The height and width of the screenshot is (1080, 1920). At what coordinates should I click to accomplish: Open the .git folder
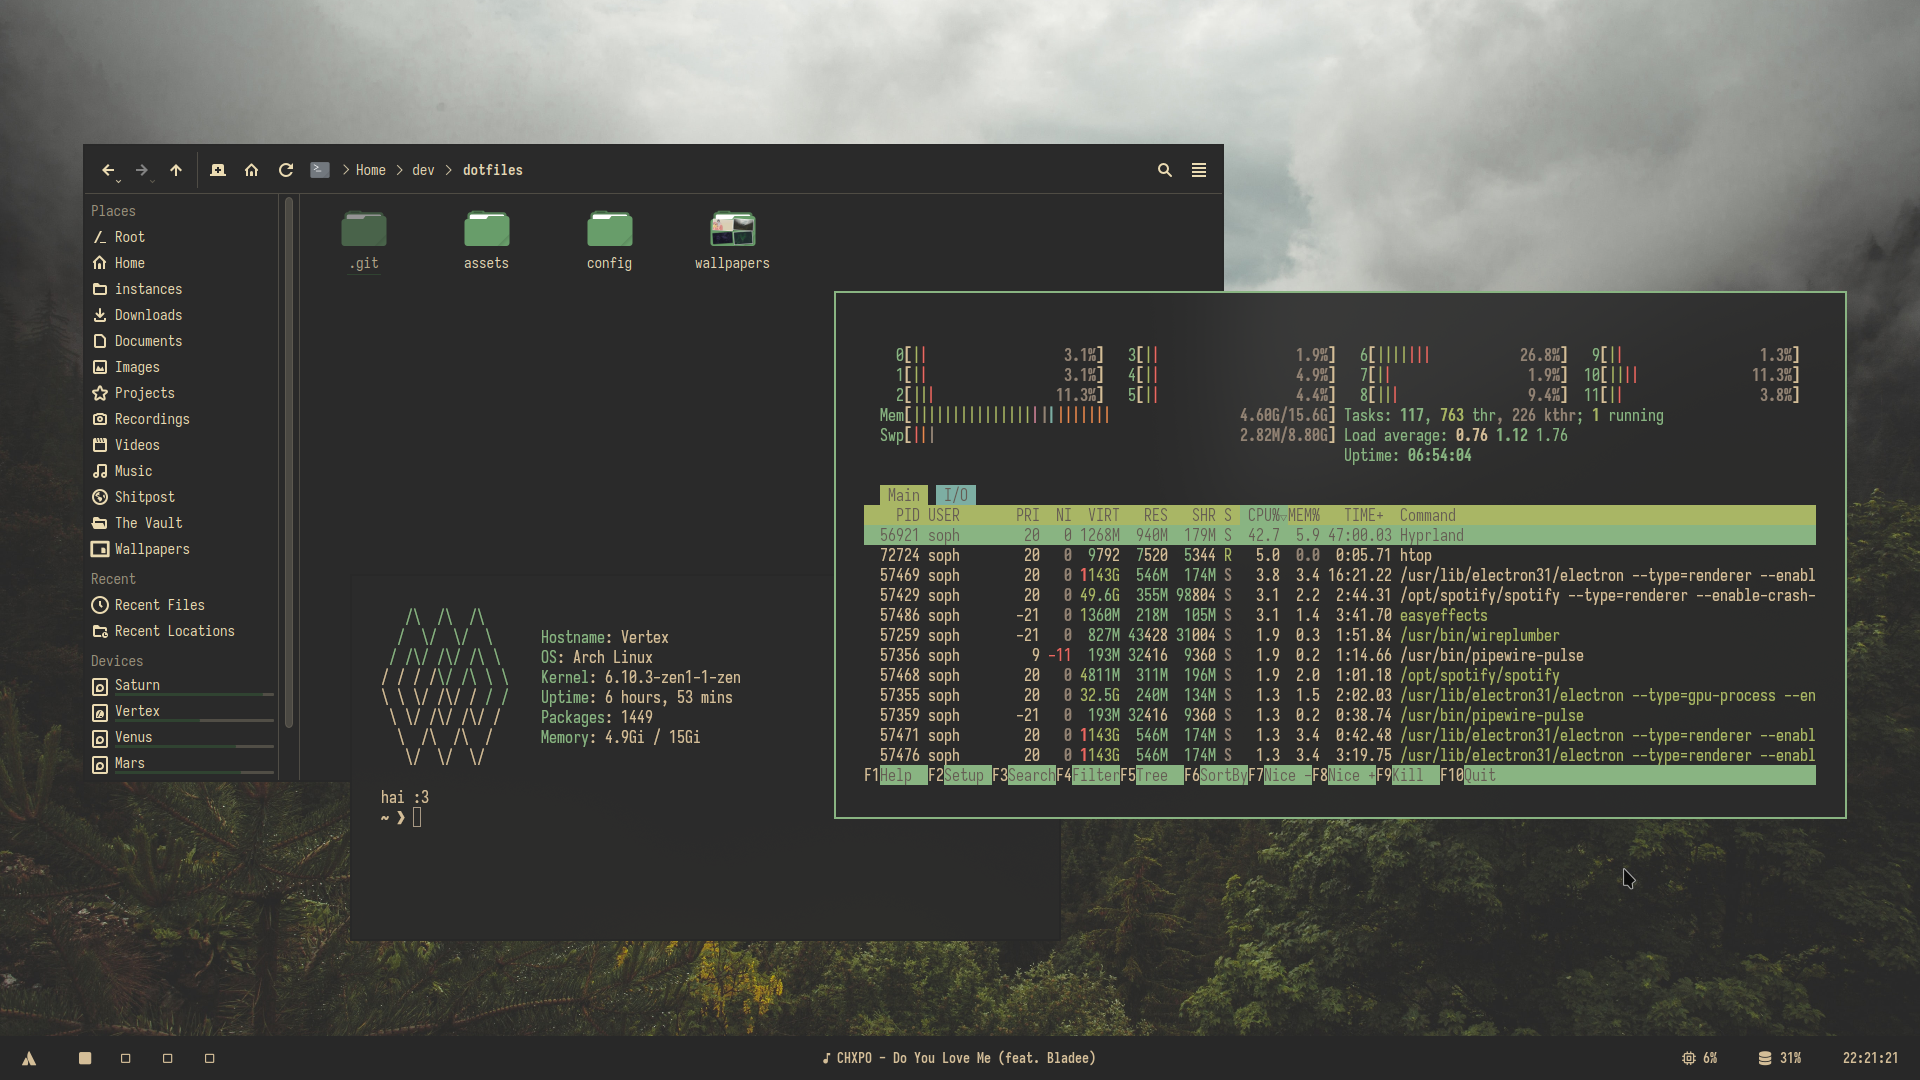point(364,241)
